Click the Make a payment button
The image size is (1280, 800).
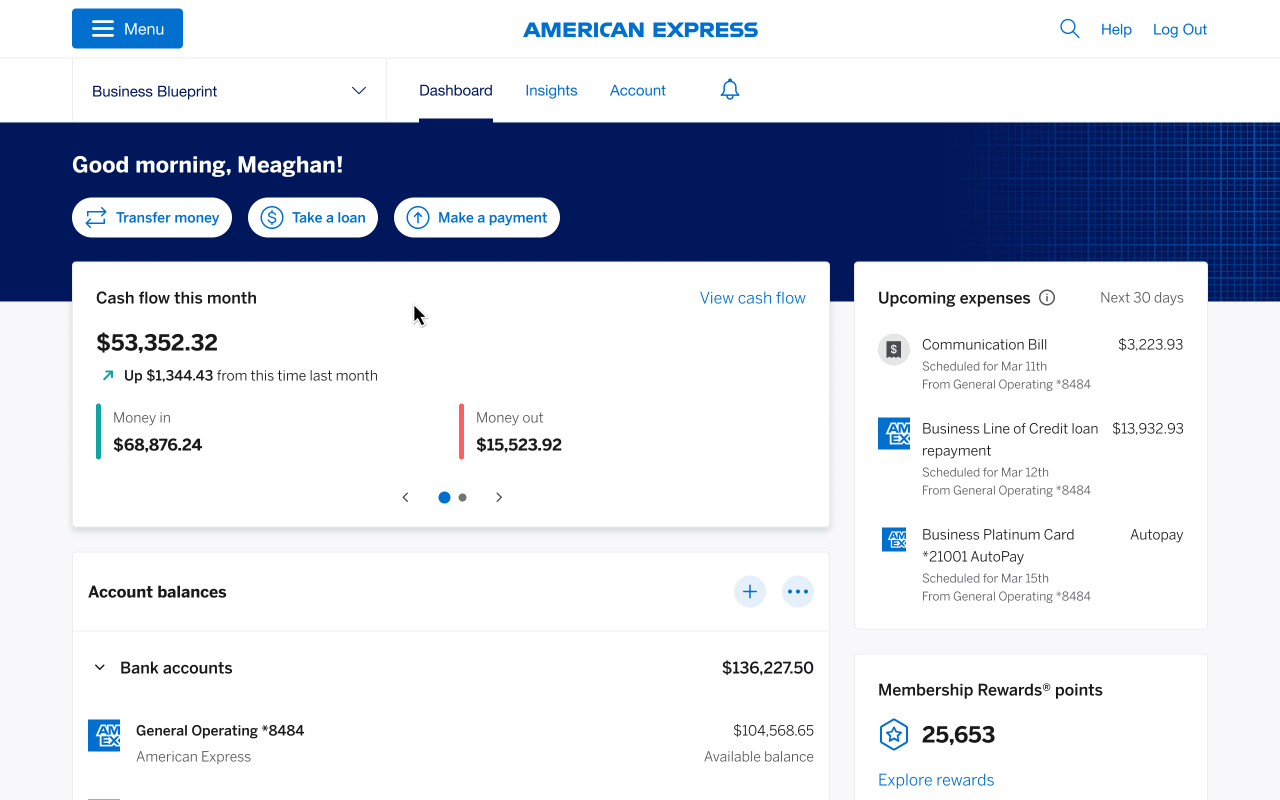[x=477, y=218]
